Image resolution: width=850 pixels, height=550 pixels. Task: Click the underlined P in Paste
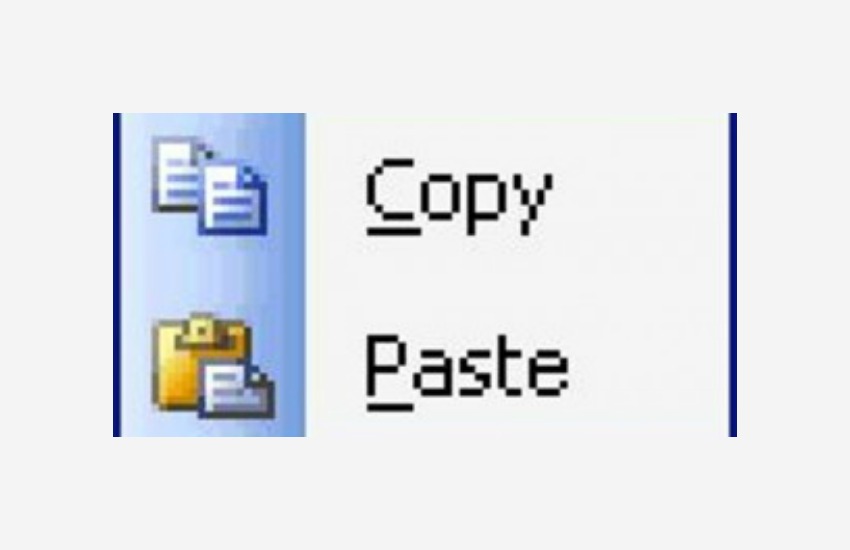(x=389, y=371)
